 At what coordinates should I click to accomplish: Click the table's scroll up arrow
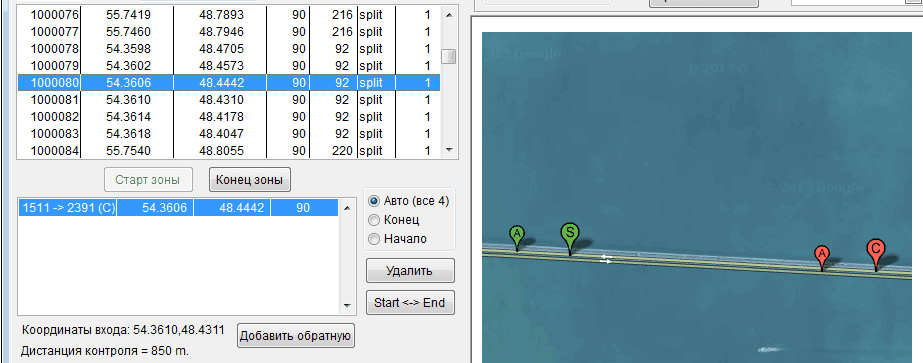pyautogui.click(x=449, y=14)
